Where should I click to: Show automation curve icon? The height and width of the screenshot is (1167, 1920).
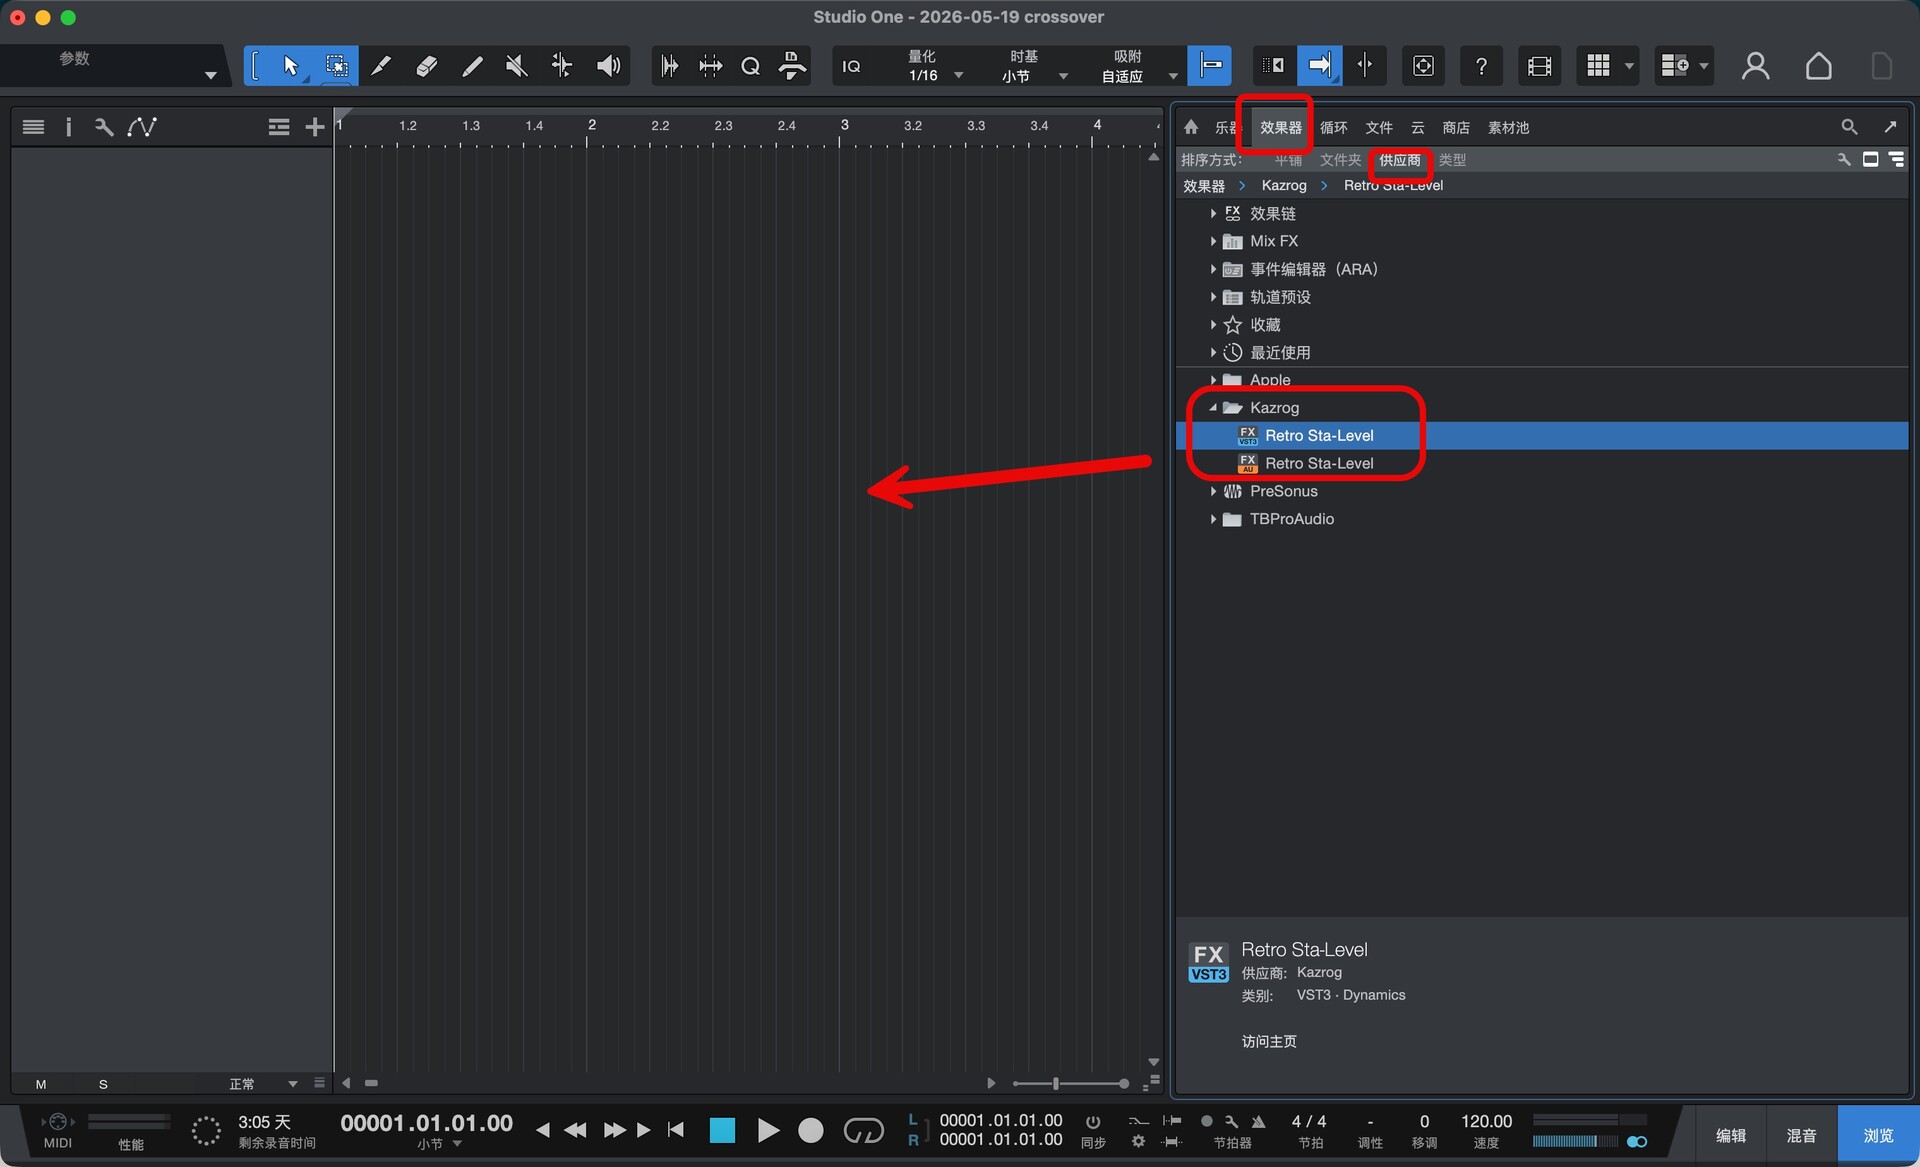click(142, 127)
